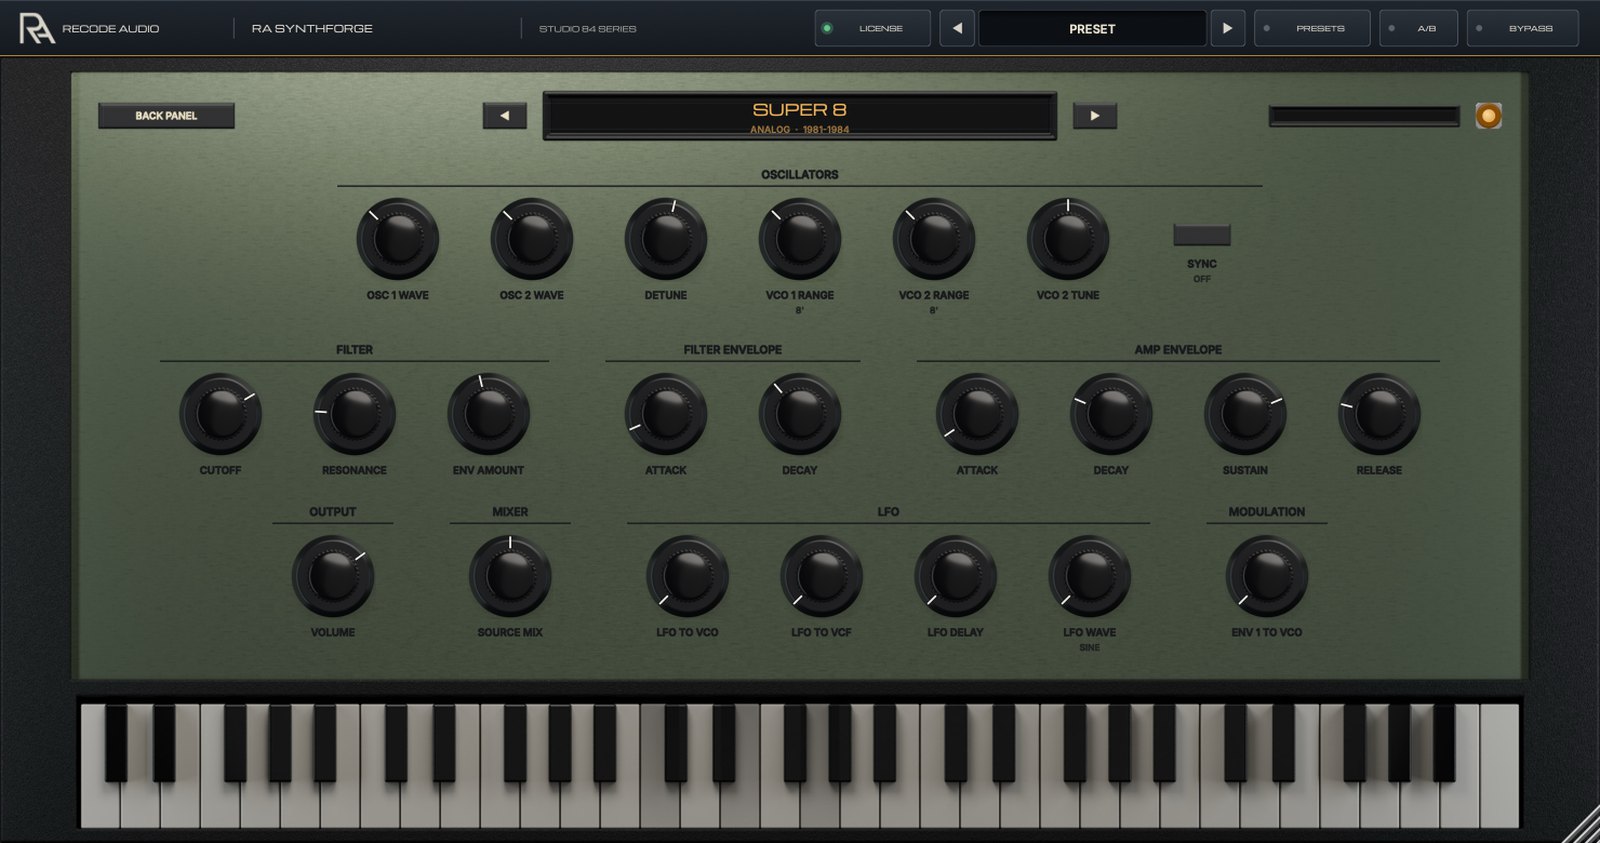Toggle the Bypass button
Viewport: 1600px width, 843px height.
pos(1522,28)
